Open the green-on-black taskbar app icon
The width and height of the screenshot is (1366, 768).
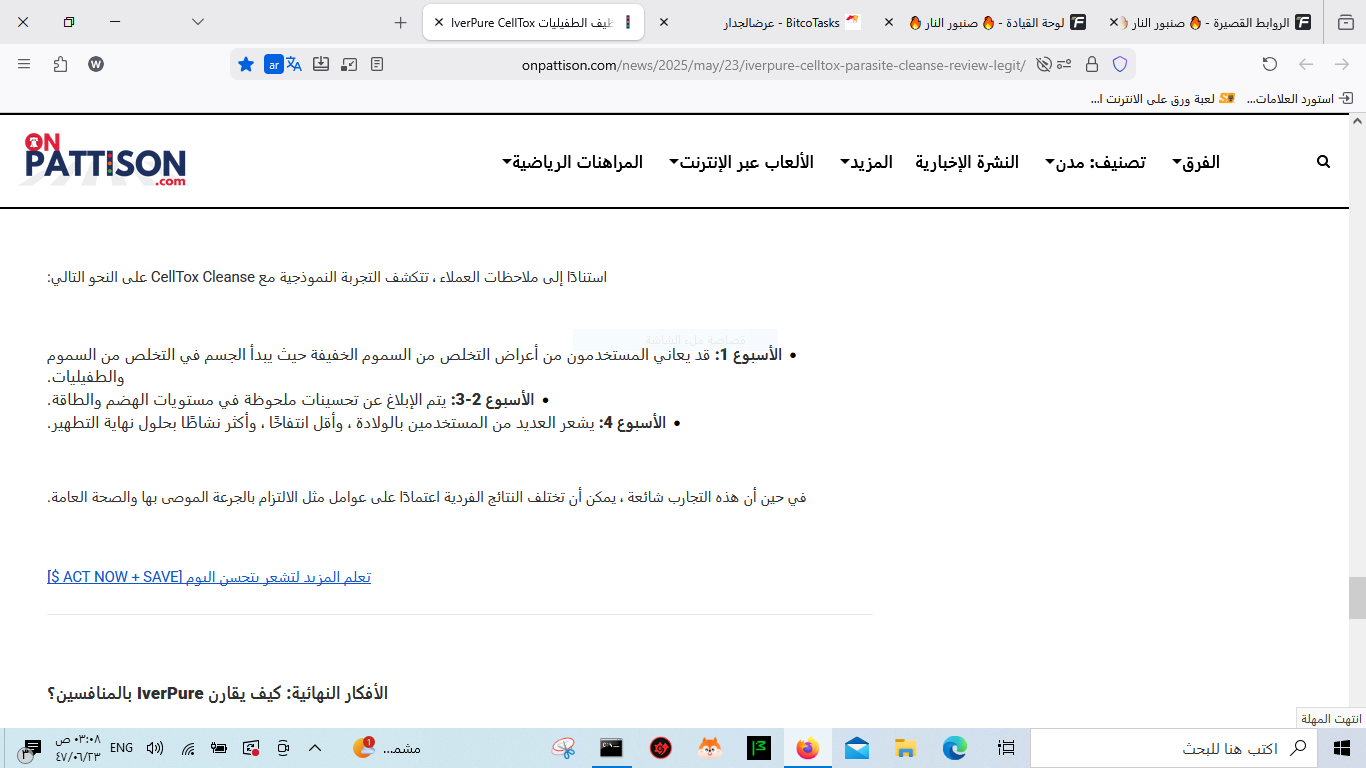(x=759, y=747)
